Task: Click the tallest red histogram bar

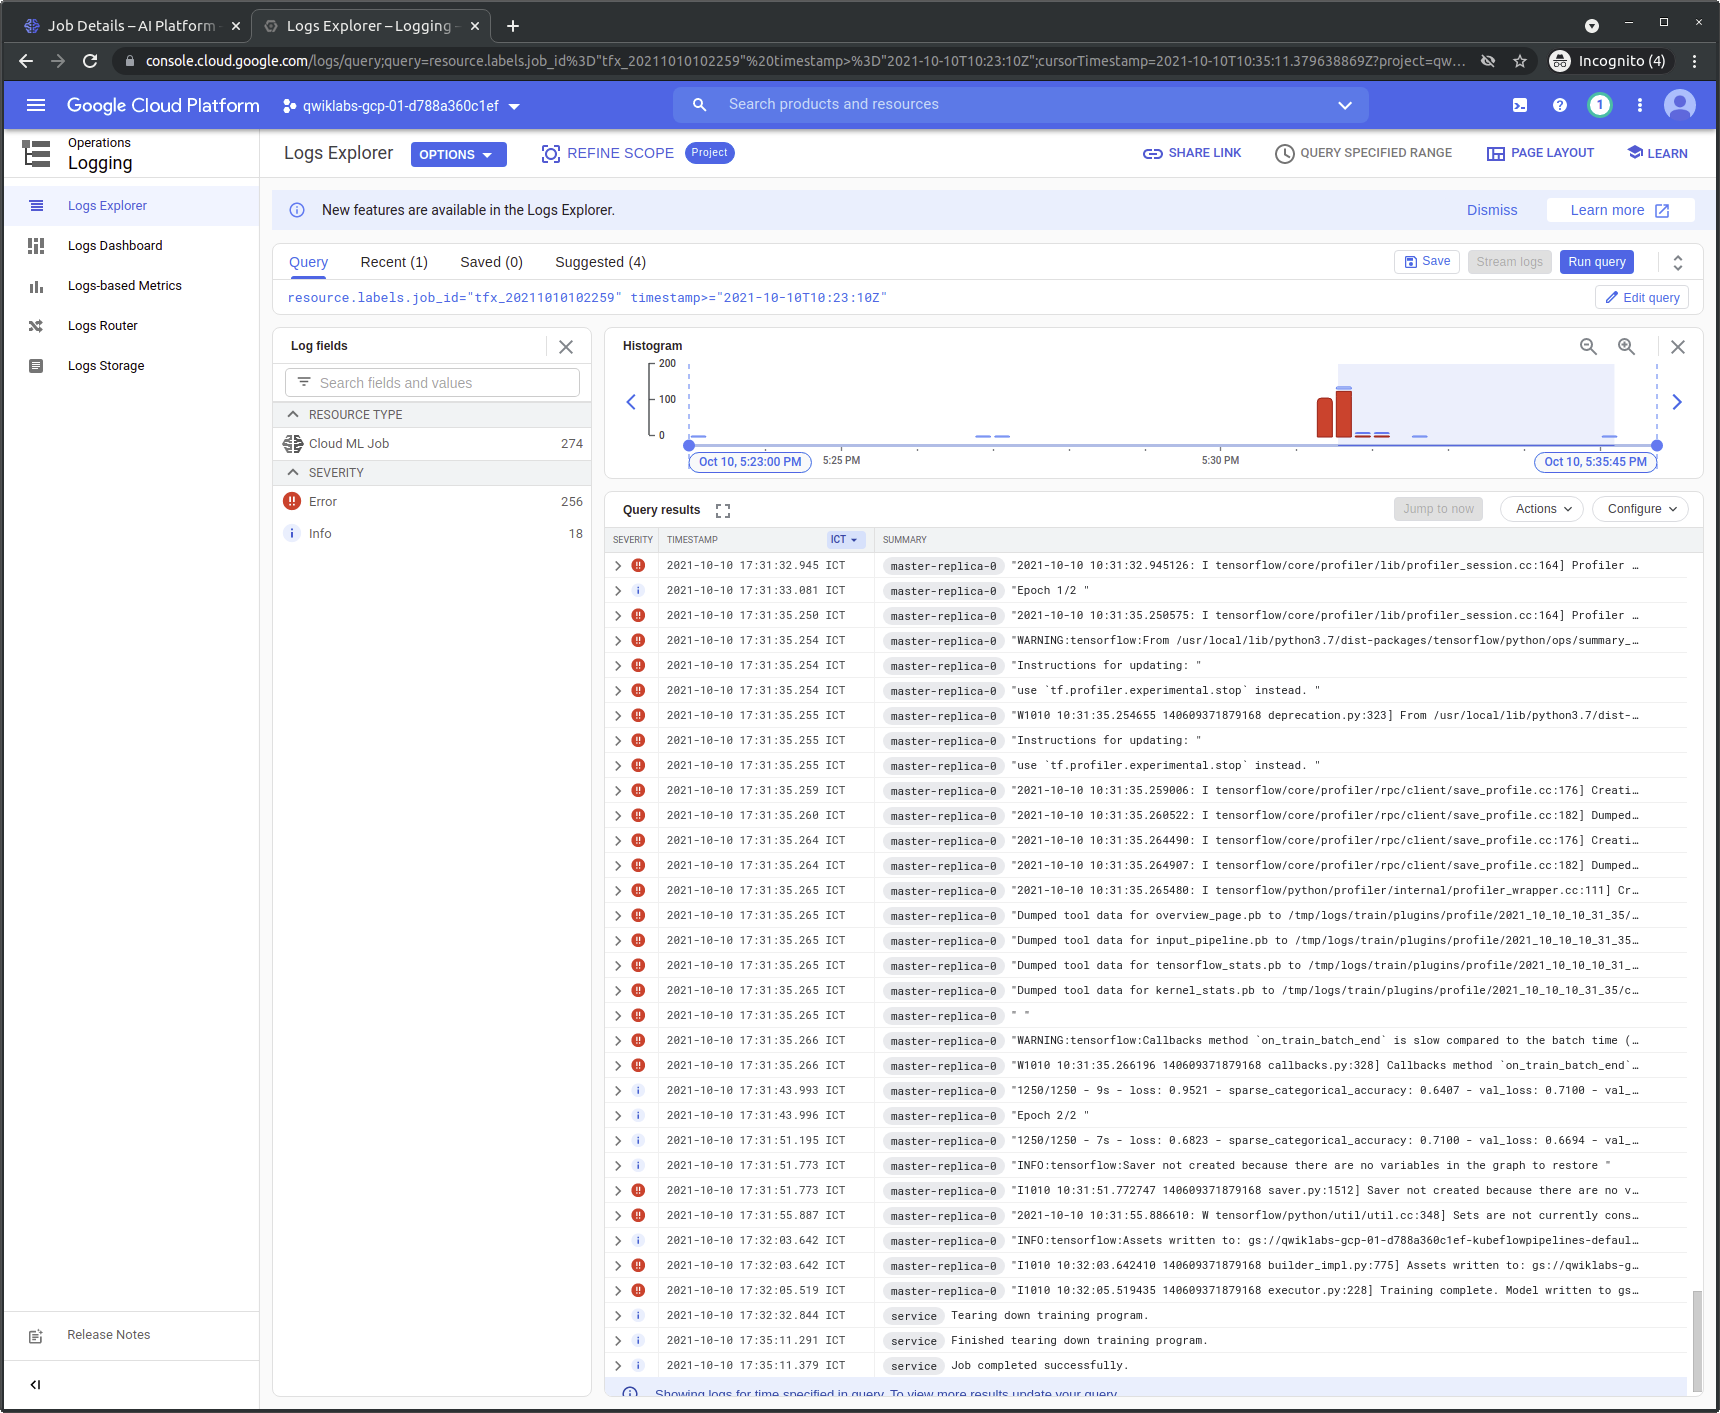Action: (1344, 413)
